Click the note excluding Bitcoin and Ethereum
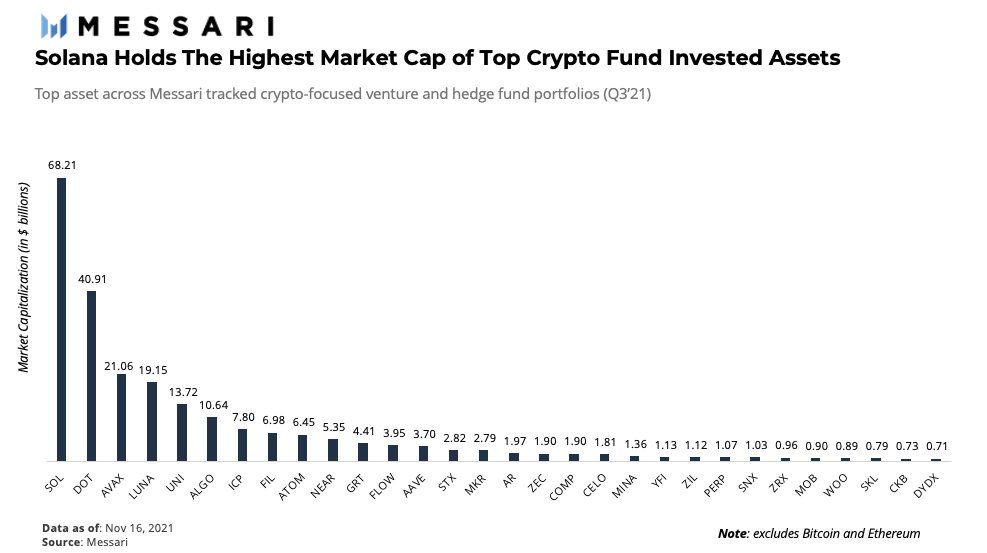The image size is (987, 553). 819,533
